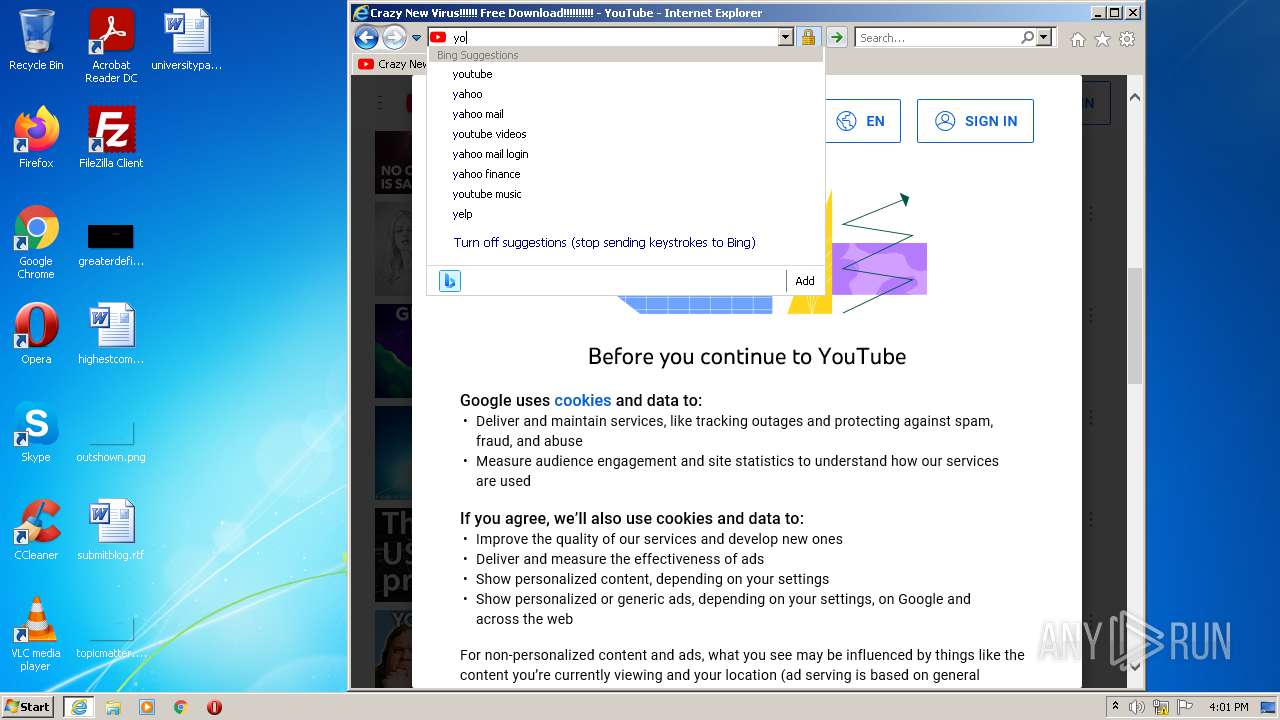Click the Search box in Internet Explorer

(x=938, y=38)
